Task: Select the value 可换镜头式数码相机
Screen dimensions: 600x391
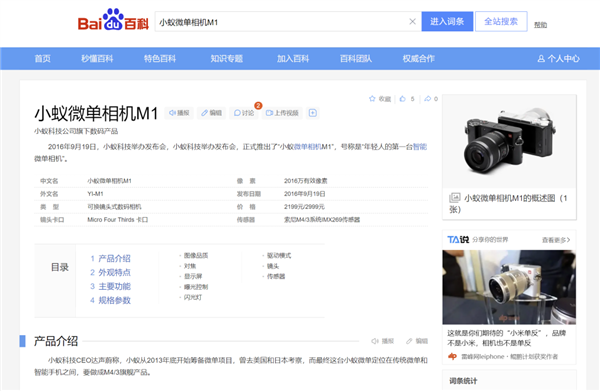Action: point(114,207)
